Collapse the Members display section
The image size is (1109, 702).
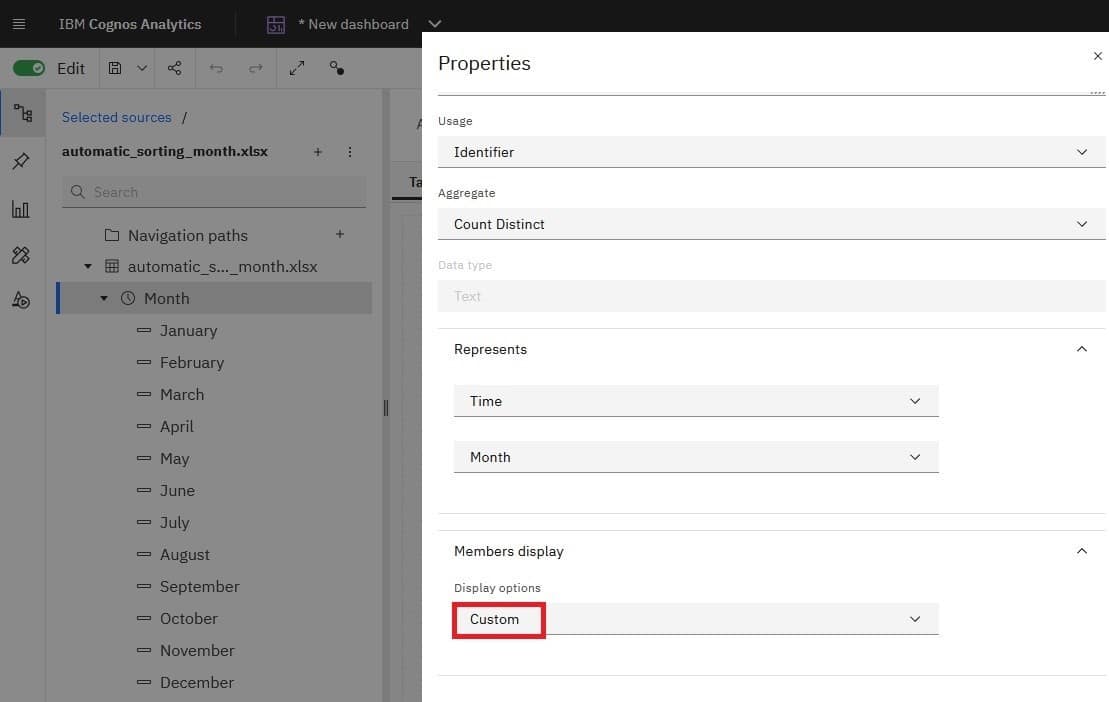click(1081, 551)
